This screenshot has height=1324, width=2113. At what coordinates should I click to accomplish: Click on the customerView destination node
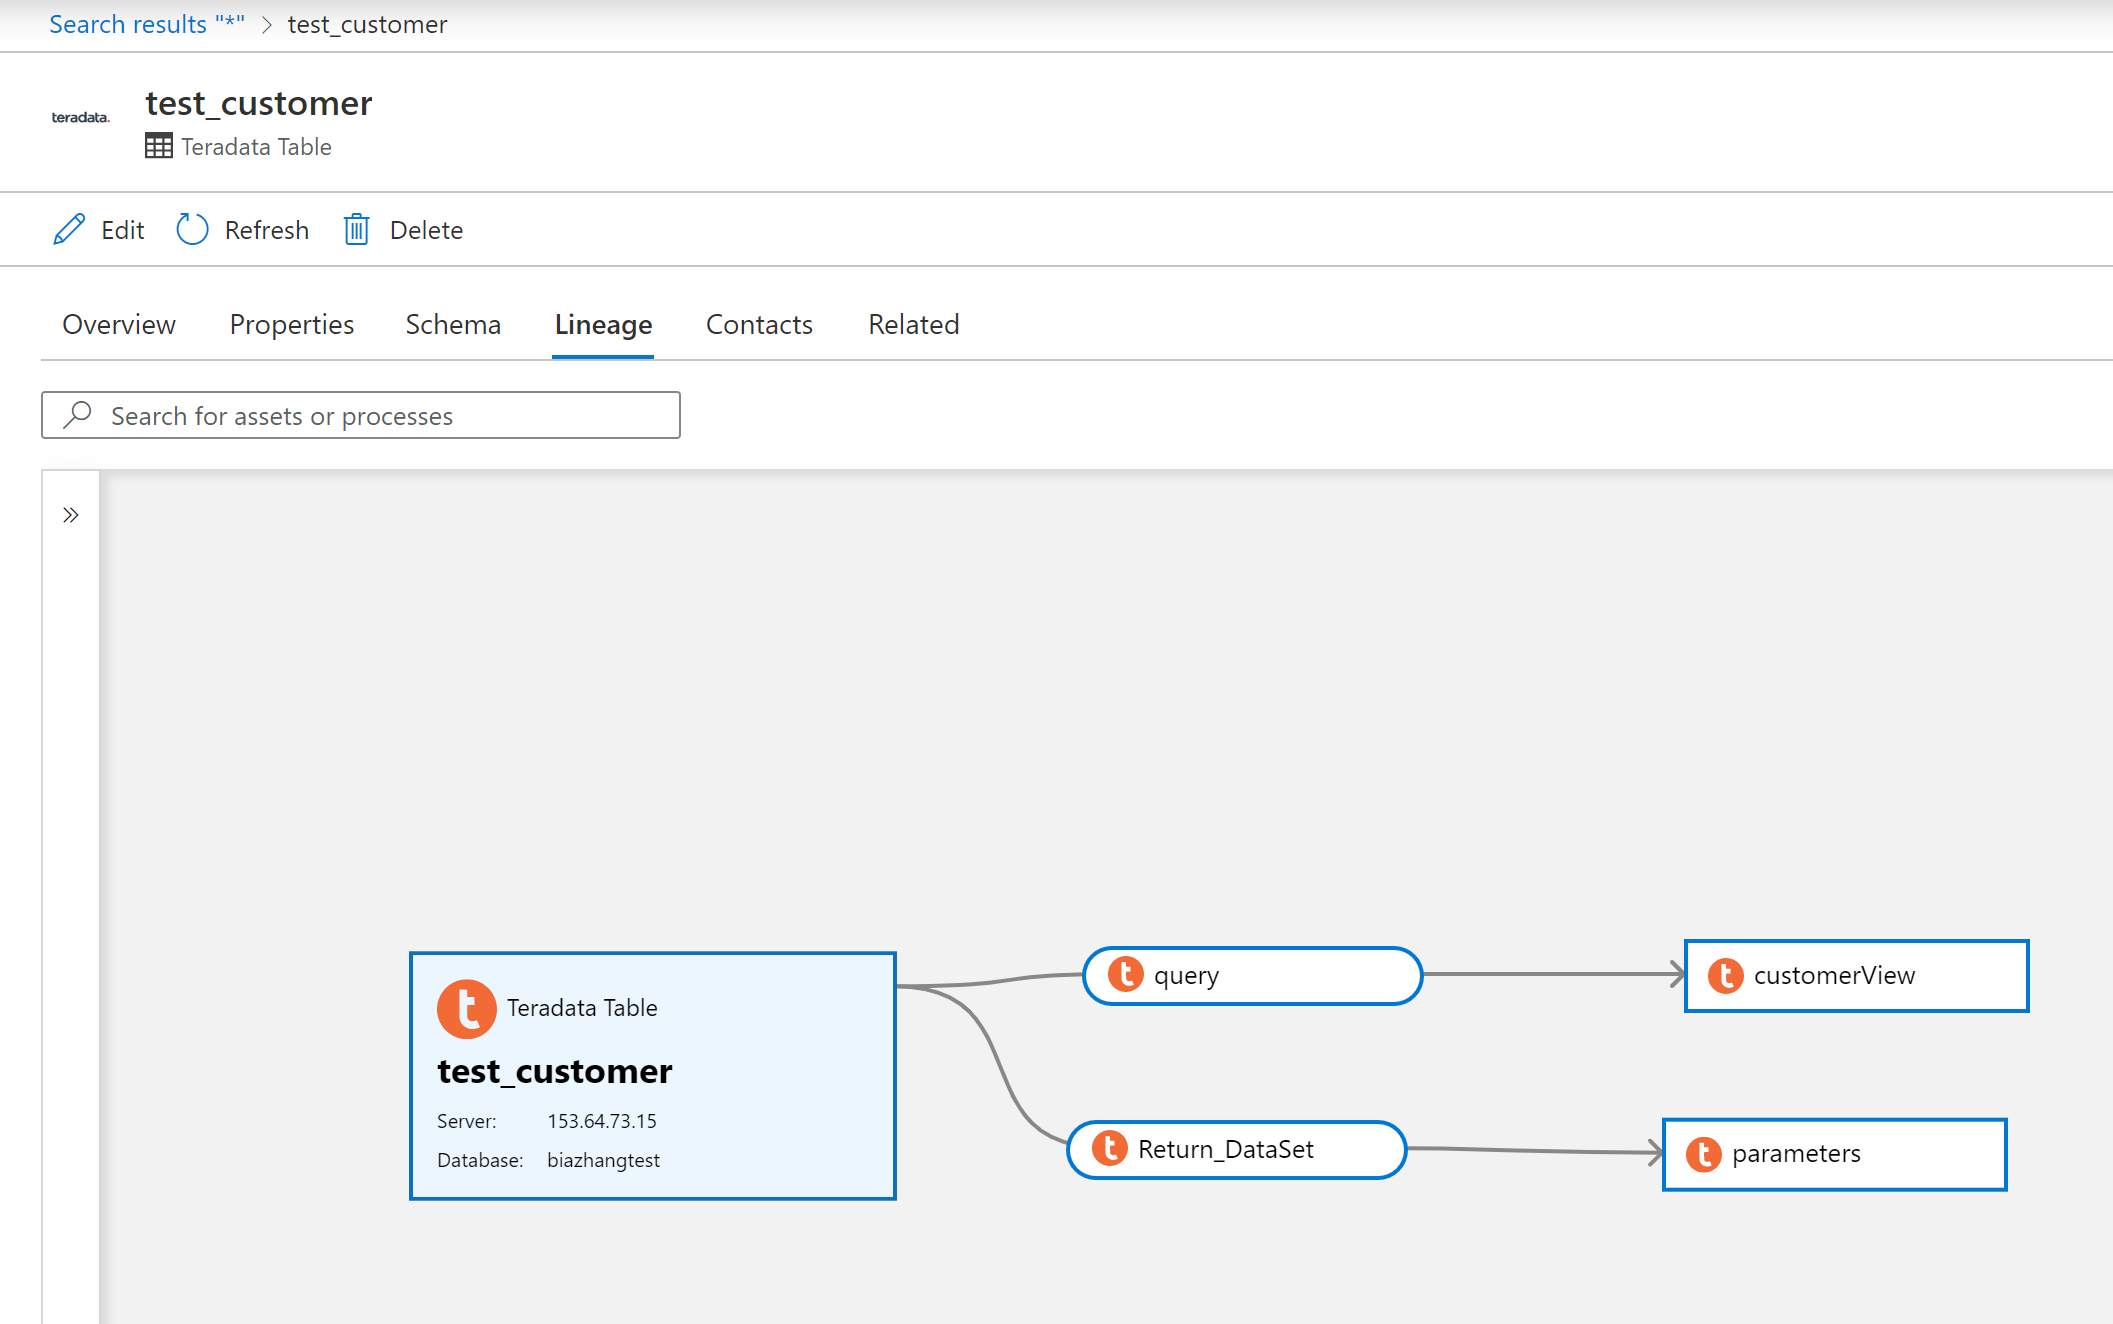(1855, 975)
